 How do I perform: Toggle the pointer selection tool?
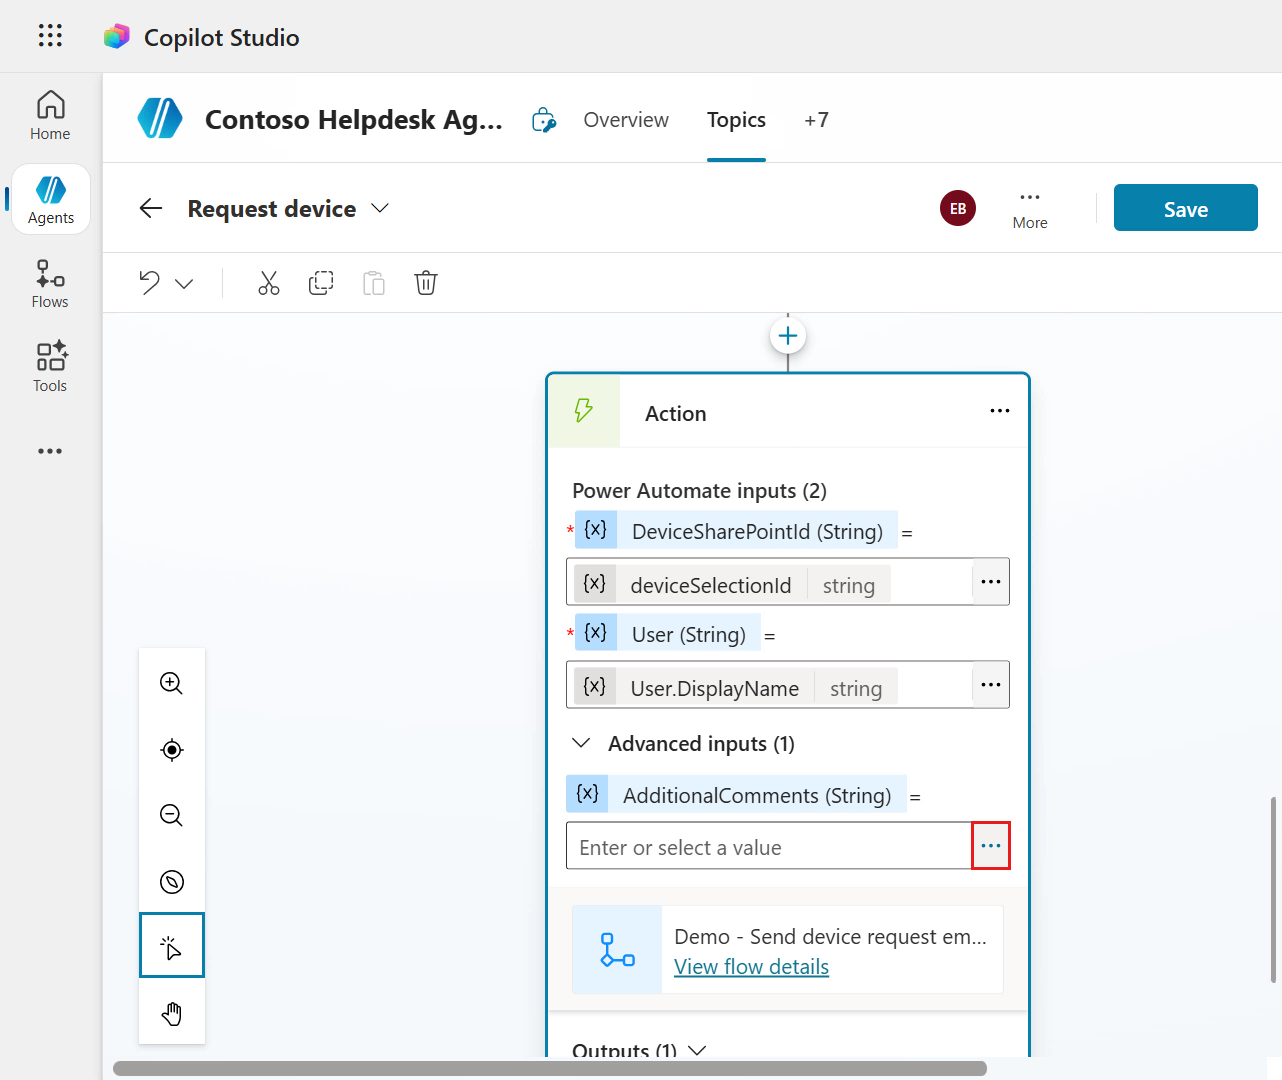tap(172, 945)
